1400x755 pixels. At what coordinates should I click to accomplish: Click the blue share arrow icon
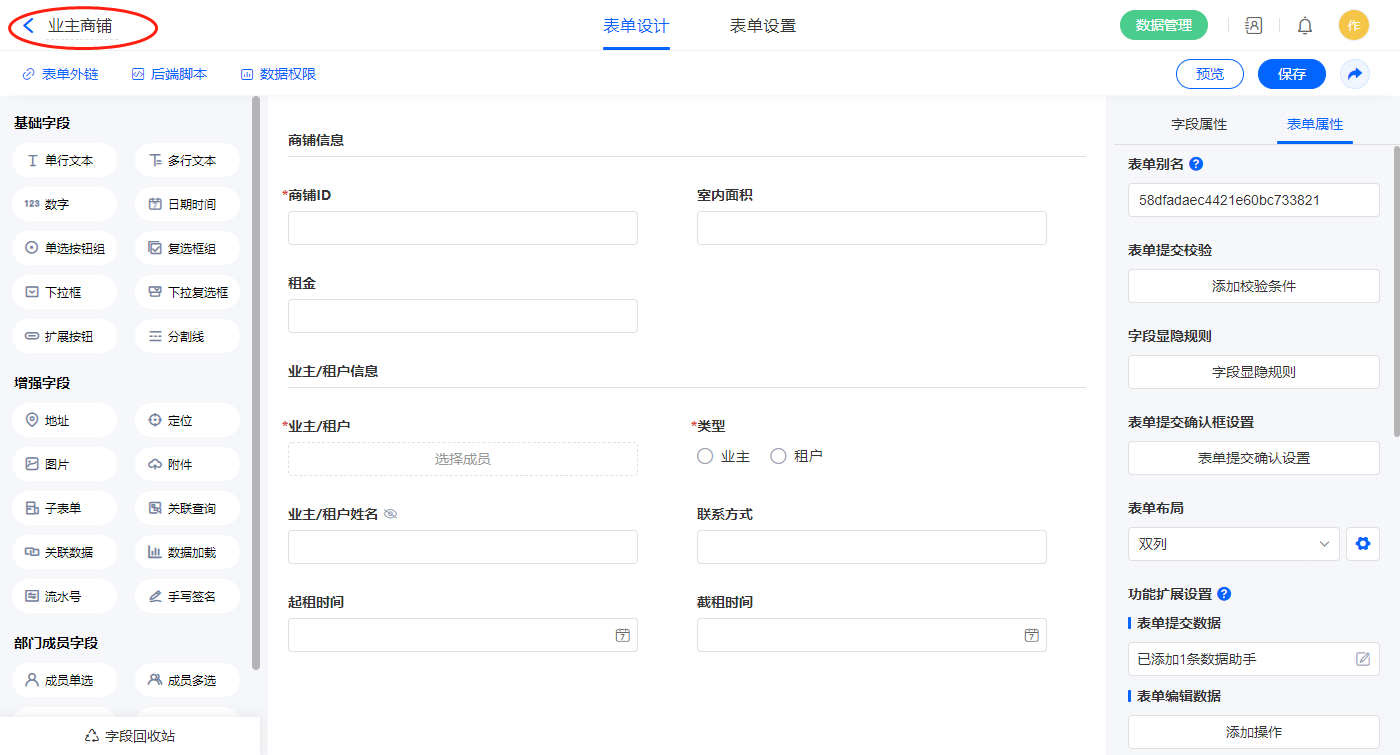tap(1355, 74)
